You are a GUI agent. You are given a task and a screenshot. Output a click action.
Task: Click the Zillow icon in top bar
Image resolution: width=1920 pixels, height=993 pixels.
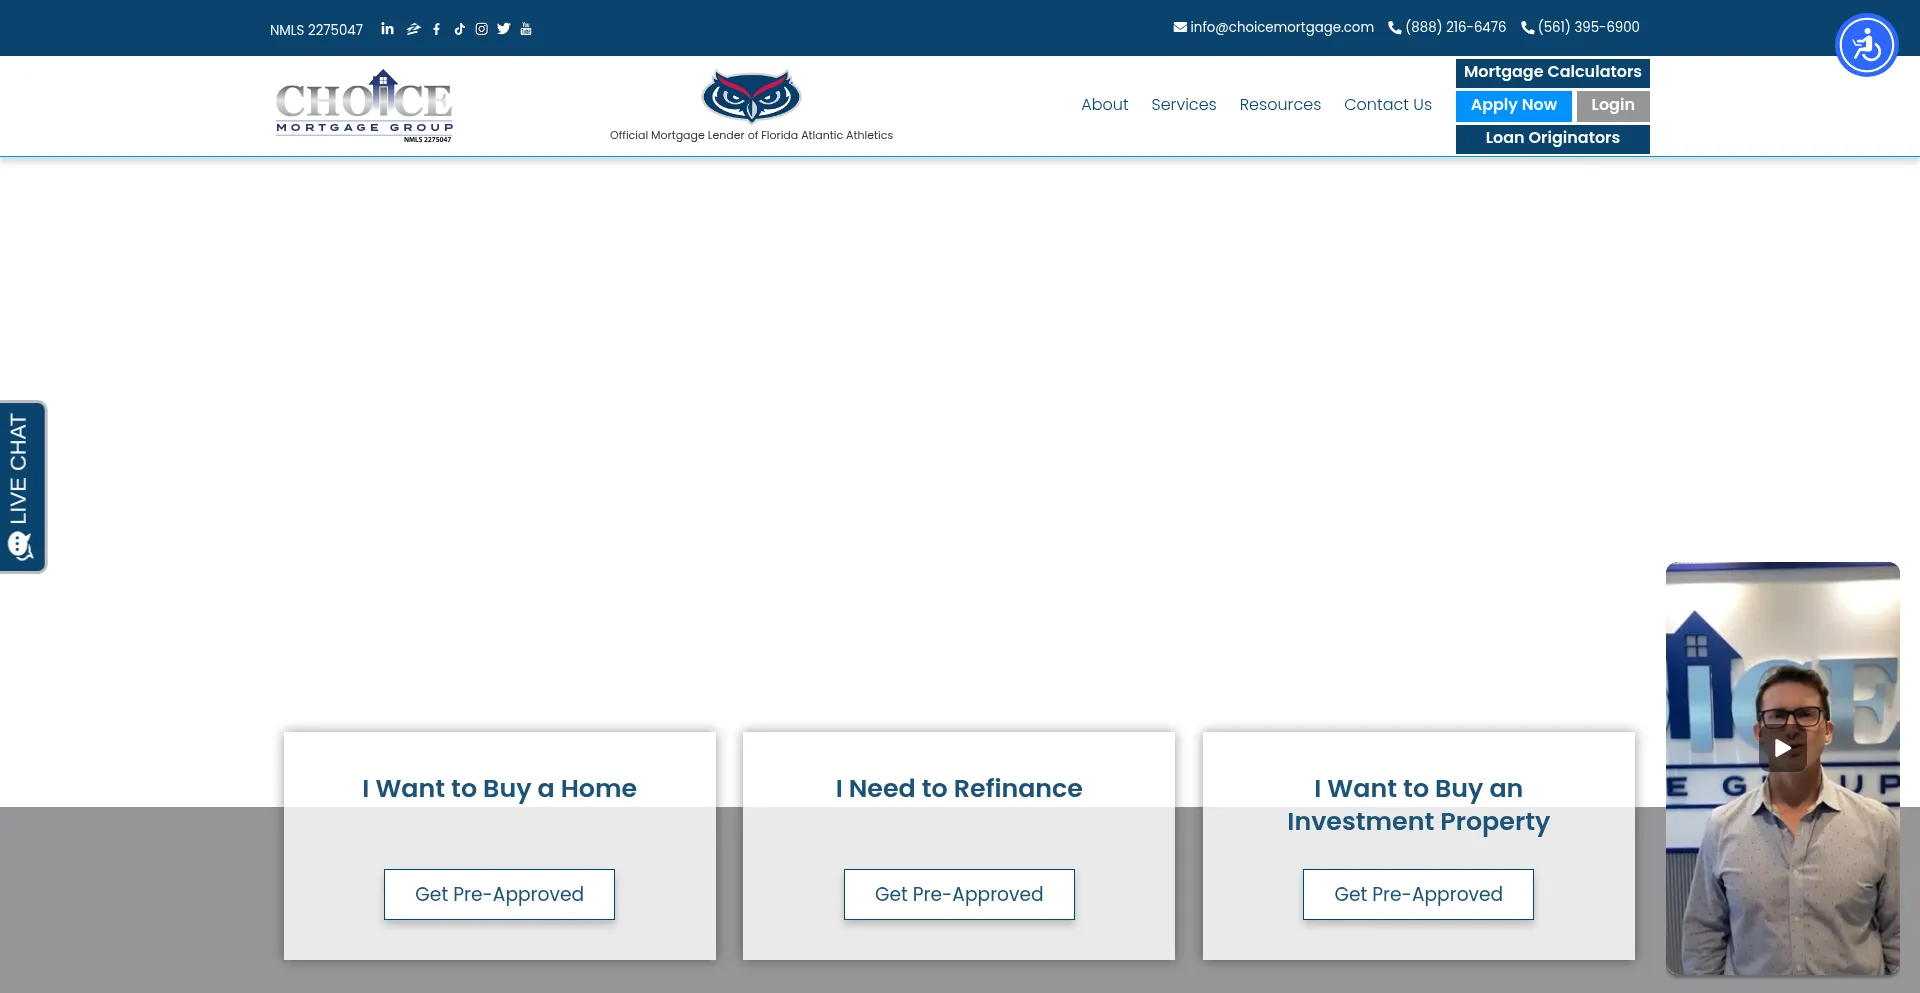(413, 29)
